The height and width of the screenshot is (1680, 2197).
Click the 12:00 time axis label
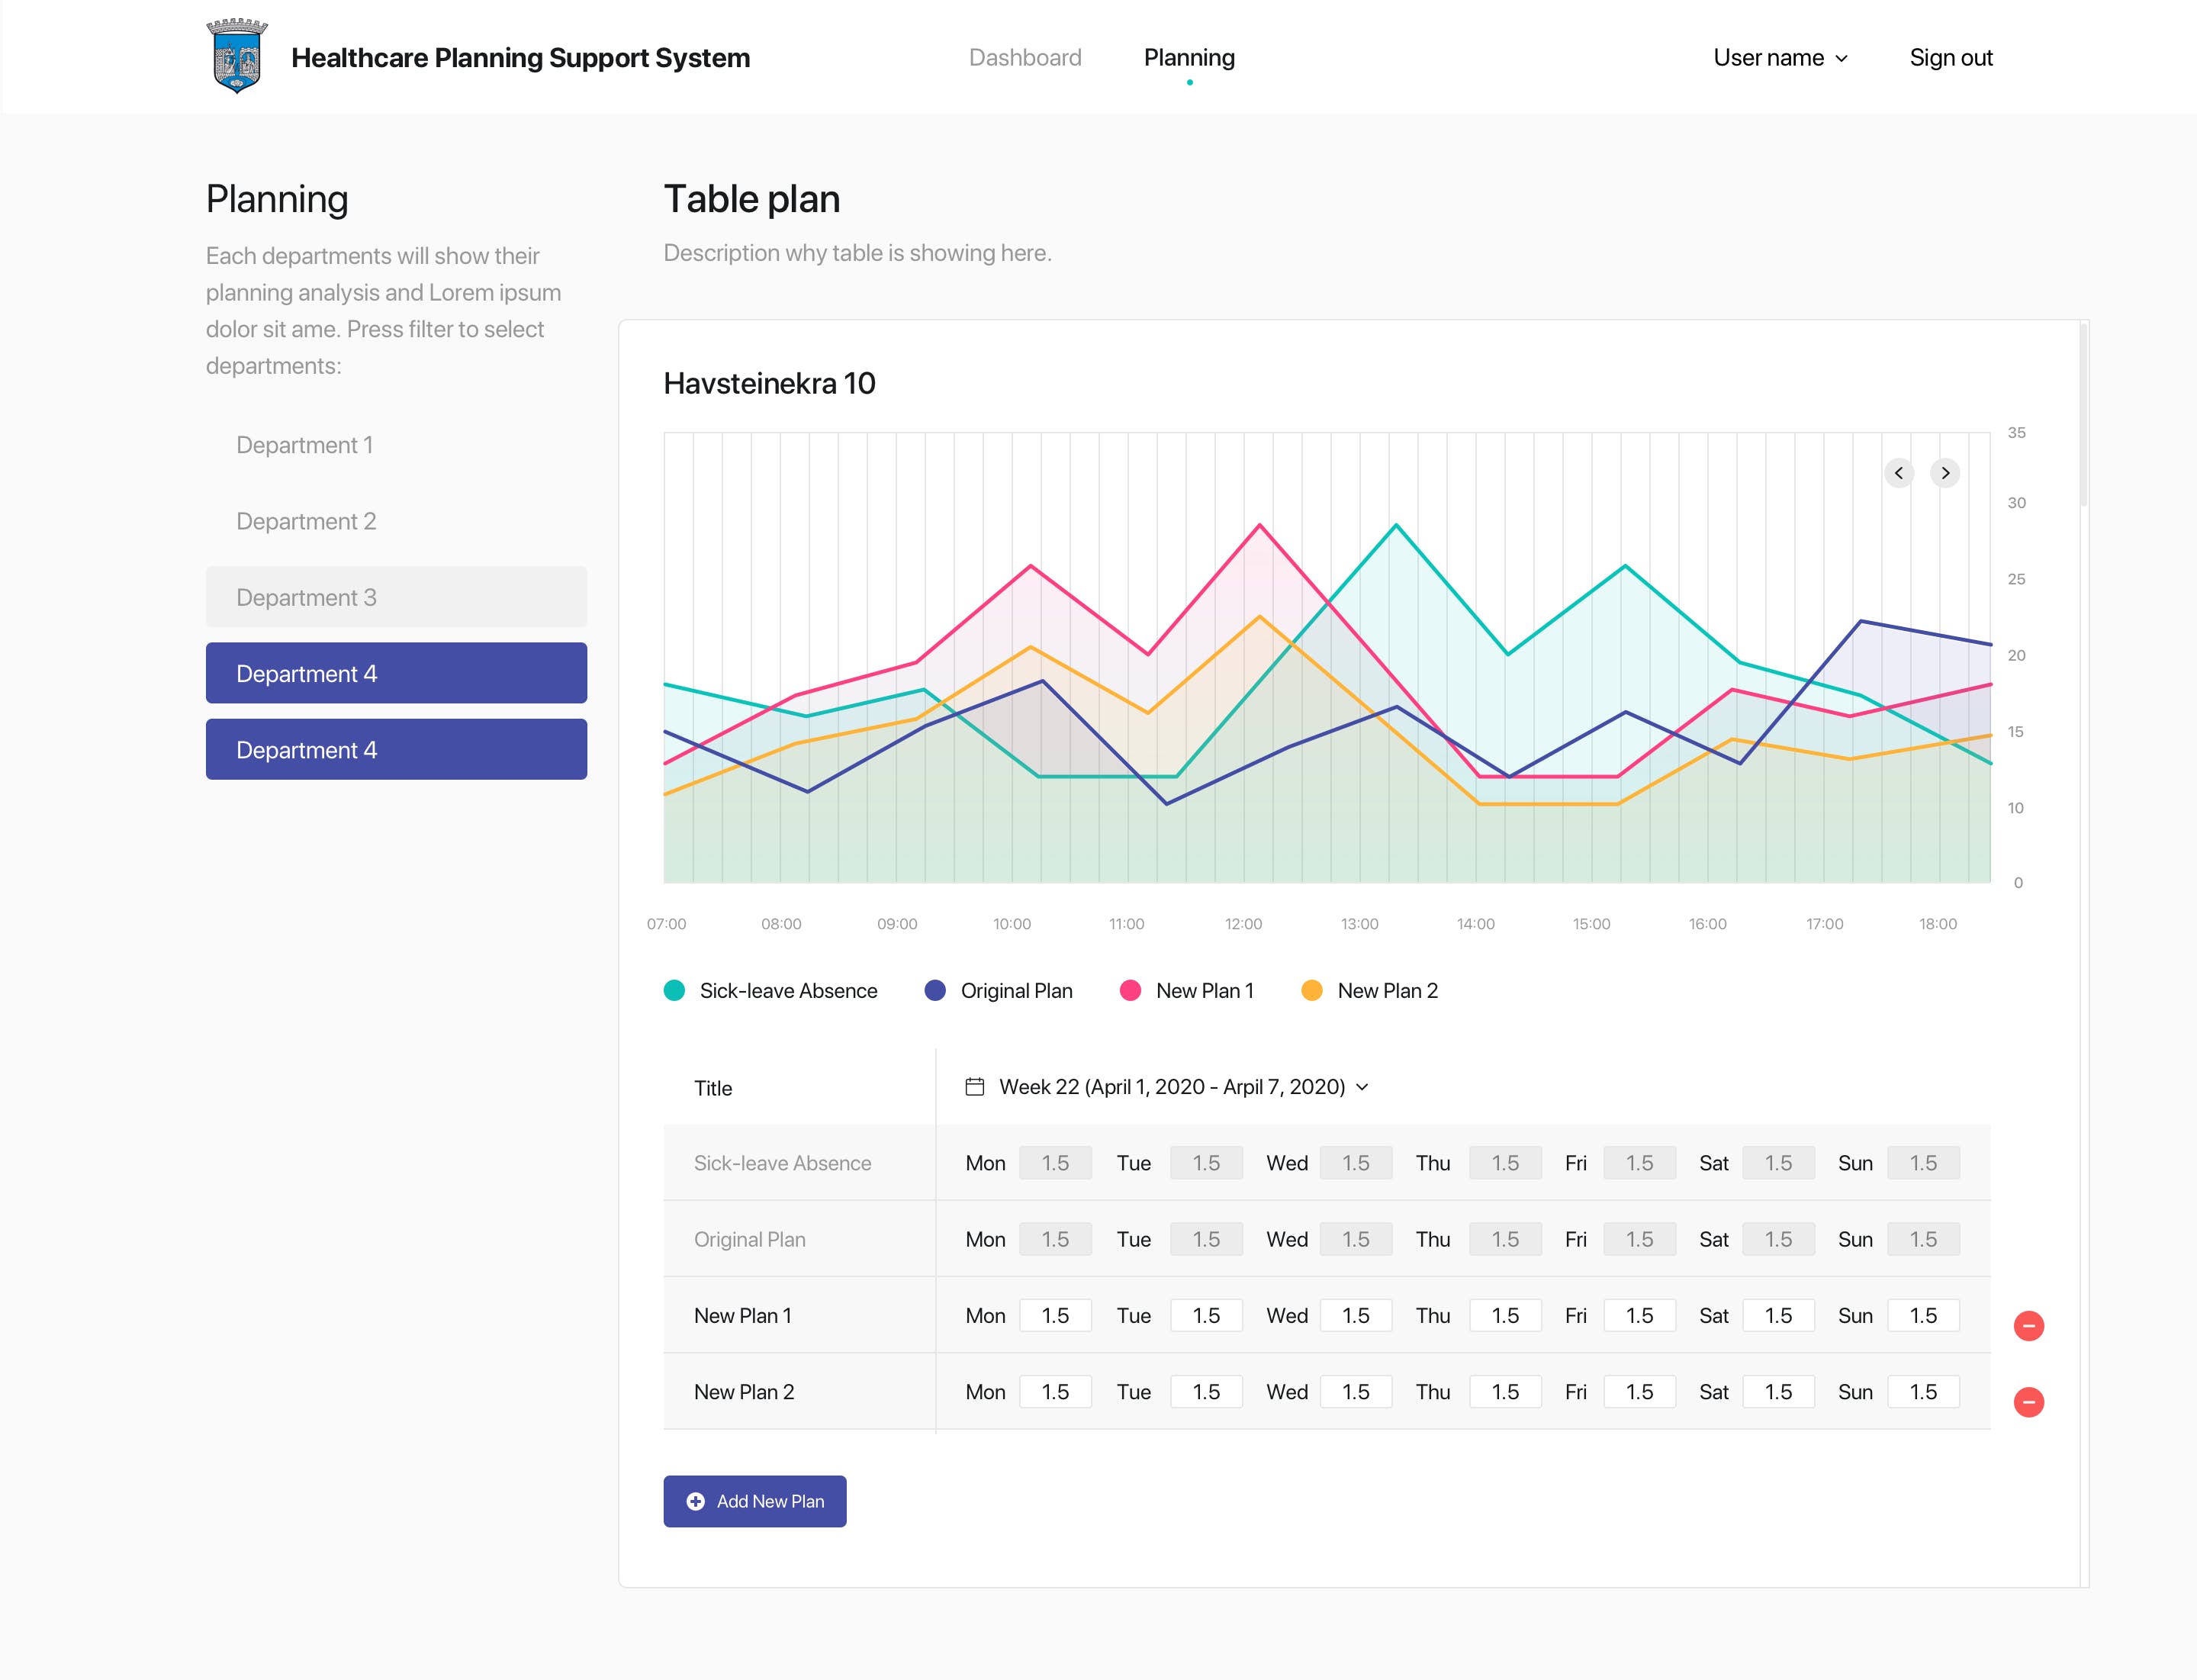(1243, 924)
